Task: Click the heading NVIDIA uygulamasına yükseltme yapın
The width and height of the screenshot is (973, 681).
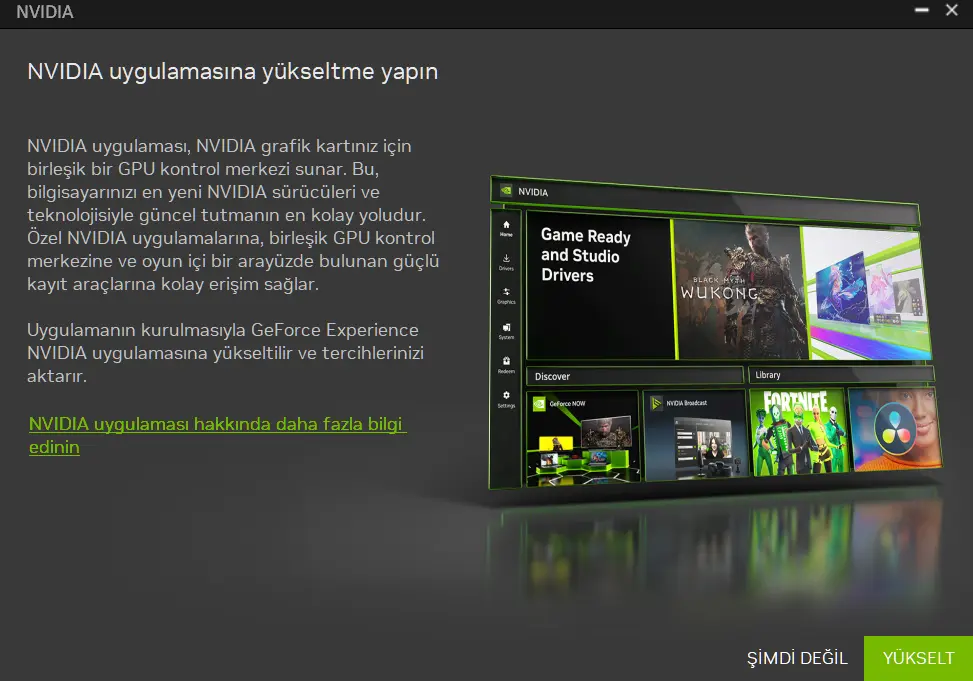Action: 233,71
